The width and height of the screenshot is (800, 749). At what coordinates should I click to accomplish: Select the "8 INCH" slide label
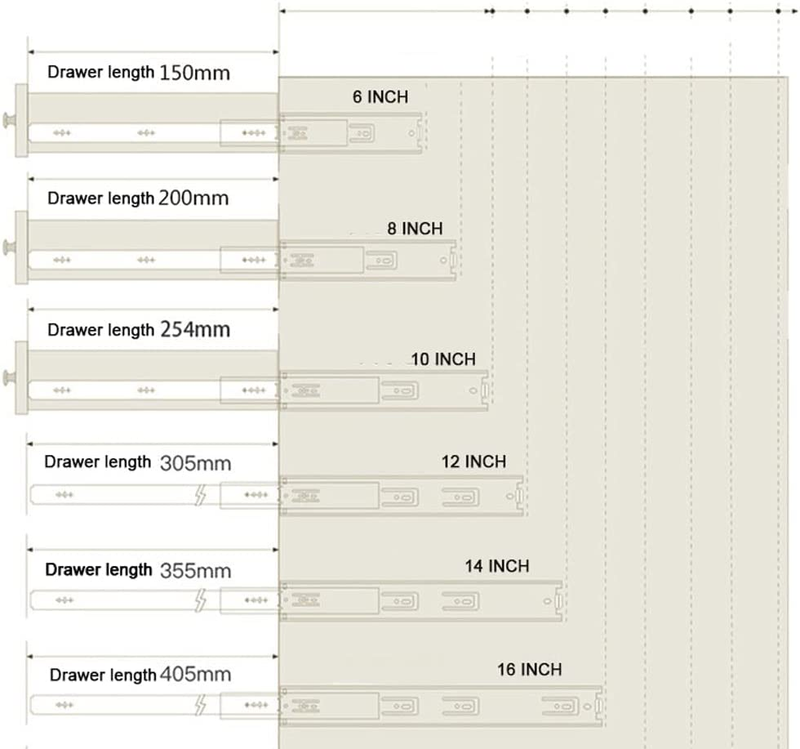pyautogui.click(x=415, y=229)
